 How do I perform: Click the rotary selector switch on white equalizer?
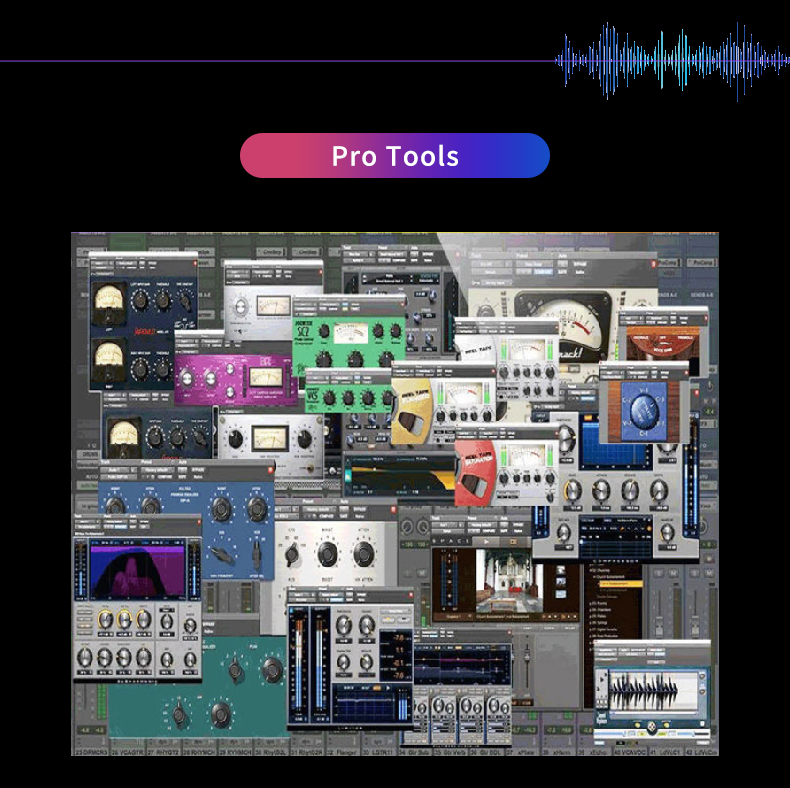[x=292, y=555]
